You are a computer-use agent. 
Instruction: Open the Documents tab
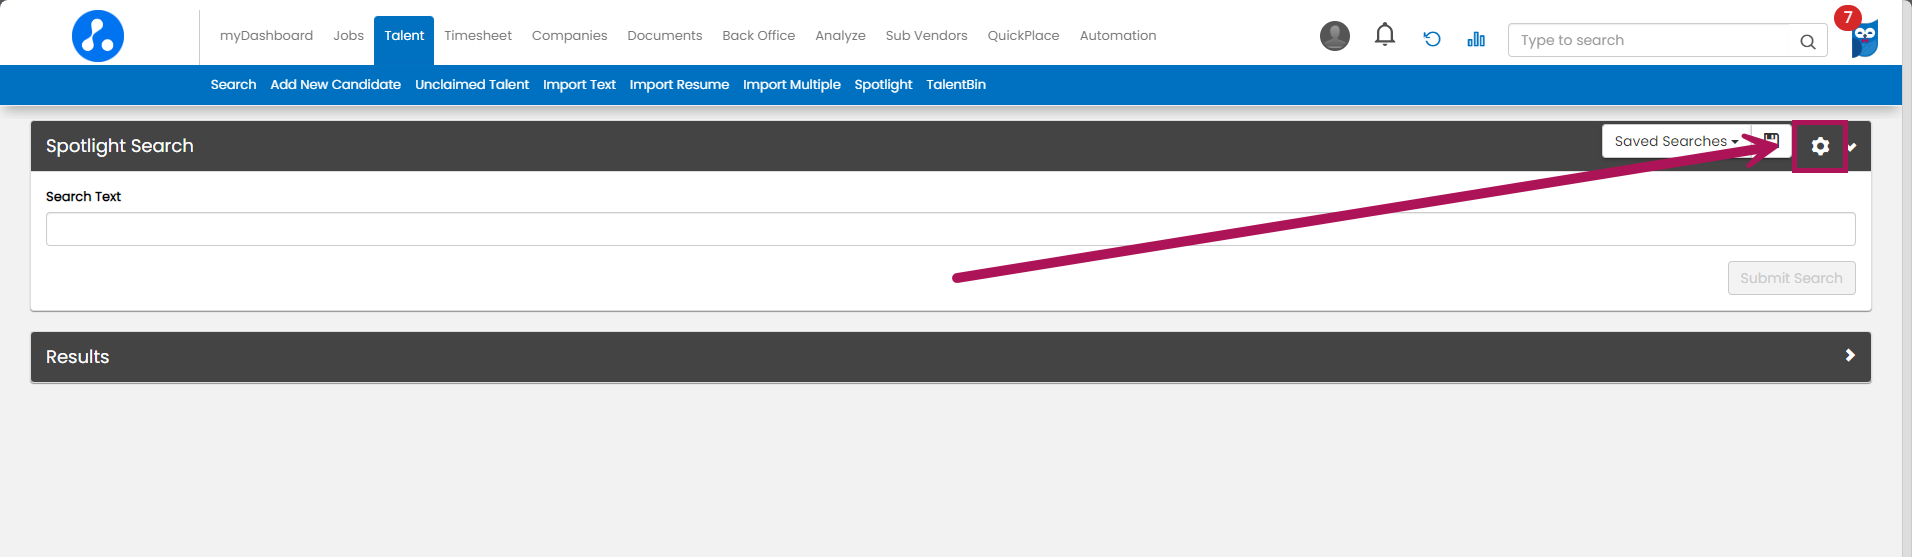(665, 36)
